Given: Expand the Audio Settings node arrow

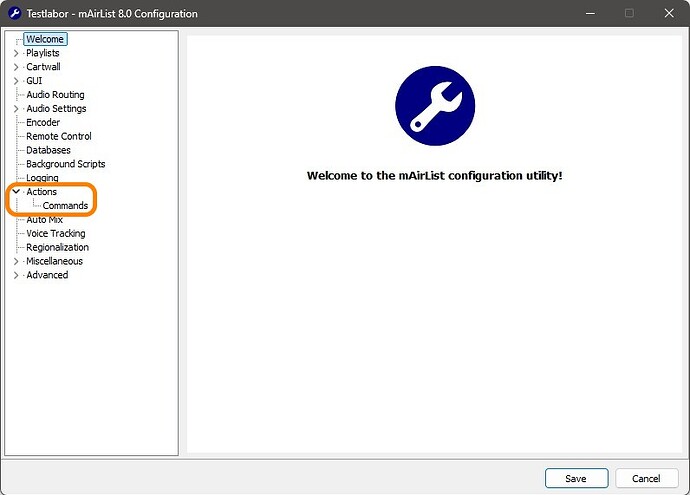Looking at the screenshot, I should coord(16,109).
